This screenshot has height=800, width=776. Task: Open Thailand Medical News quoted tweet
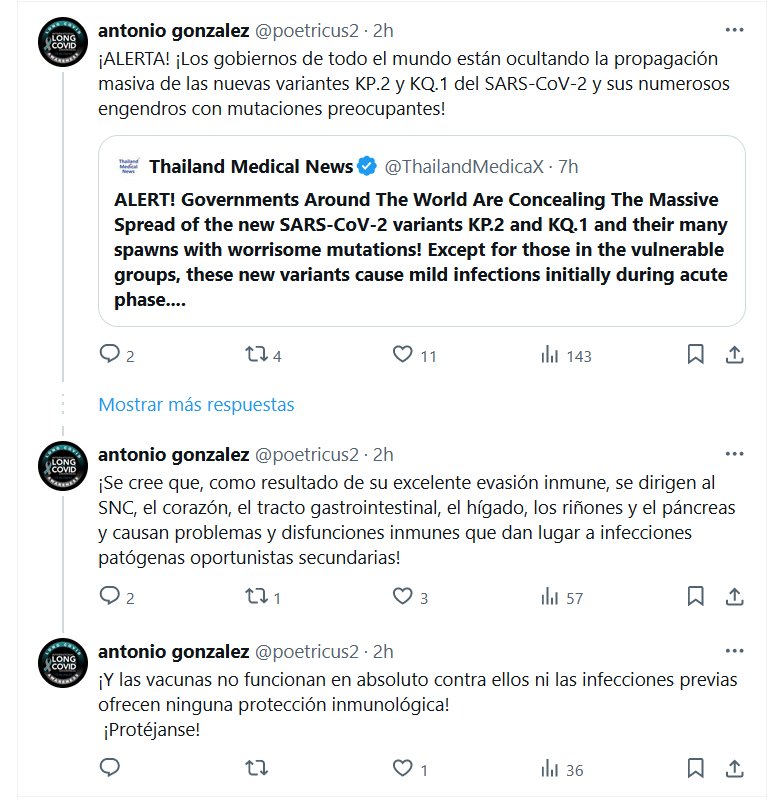[421, 245]
